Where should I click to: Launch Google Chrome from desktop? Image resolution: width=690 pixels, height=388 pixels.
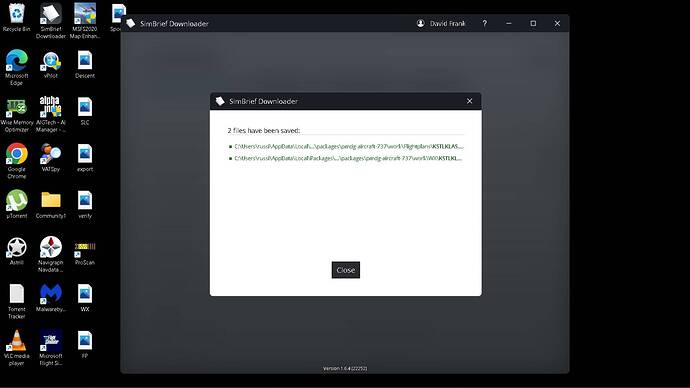[x=16, y=161]
